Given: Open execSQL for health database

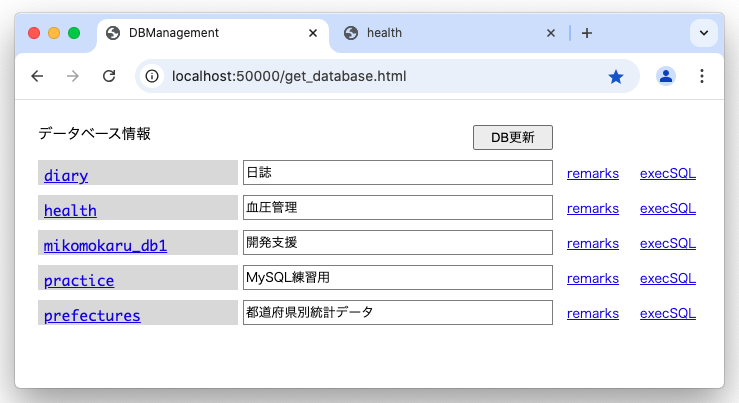Looking at the screenshot, I should point(667,208).
